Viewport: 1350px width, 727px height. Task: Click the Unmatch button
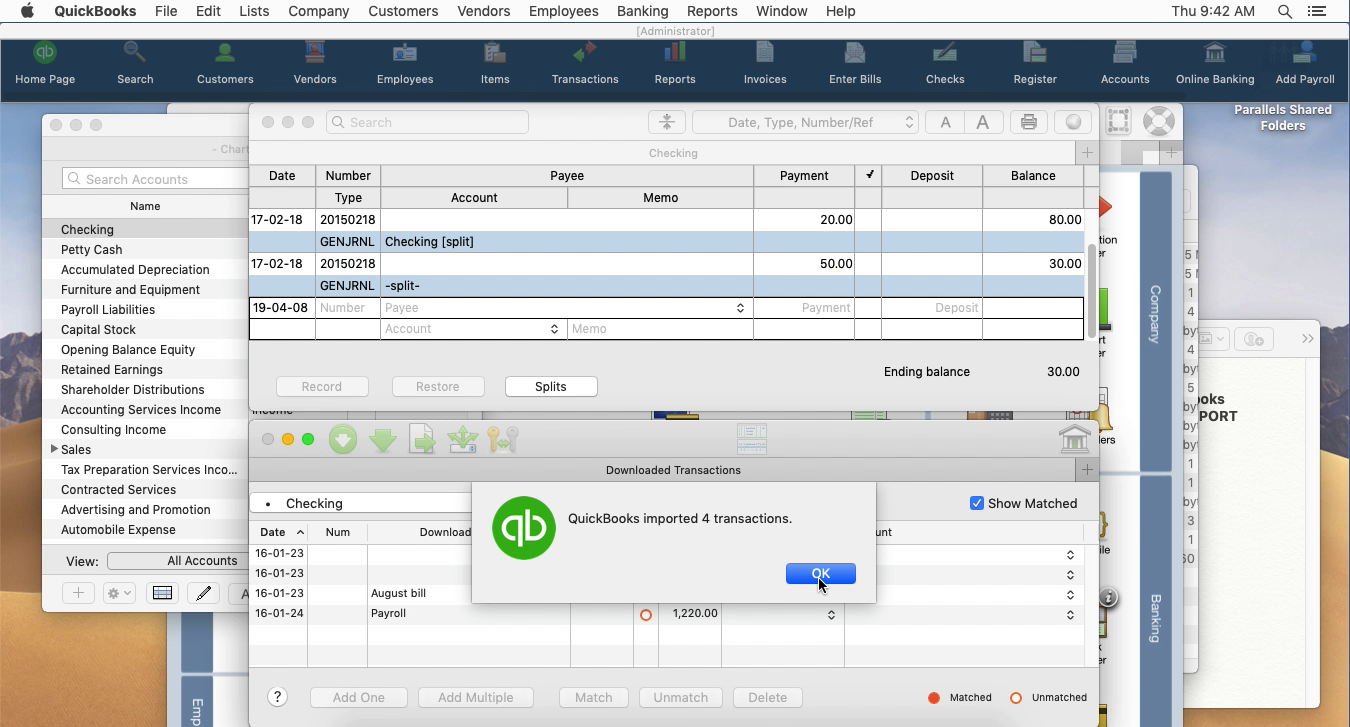click(x=680, y=697)
